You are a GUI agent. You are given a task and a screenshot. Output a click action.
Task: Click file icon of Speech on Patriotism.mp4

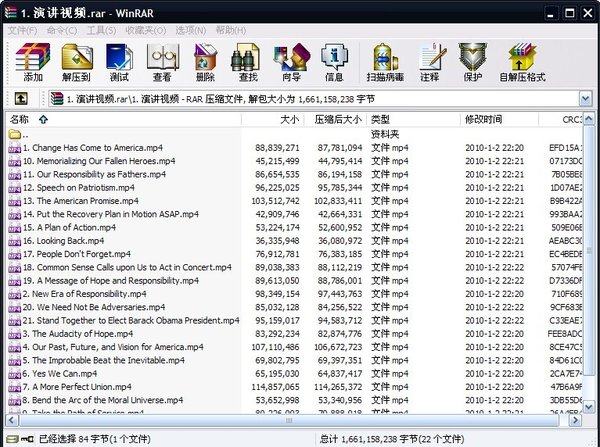click(x=15, y=188)
